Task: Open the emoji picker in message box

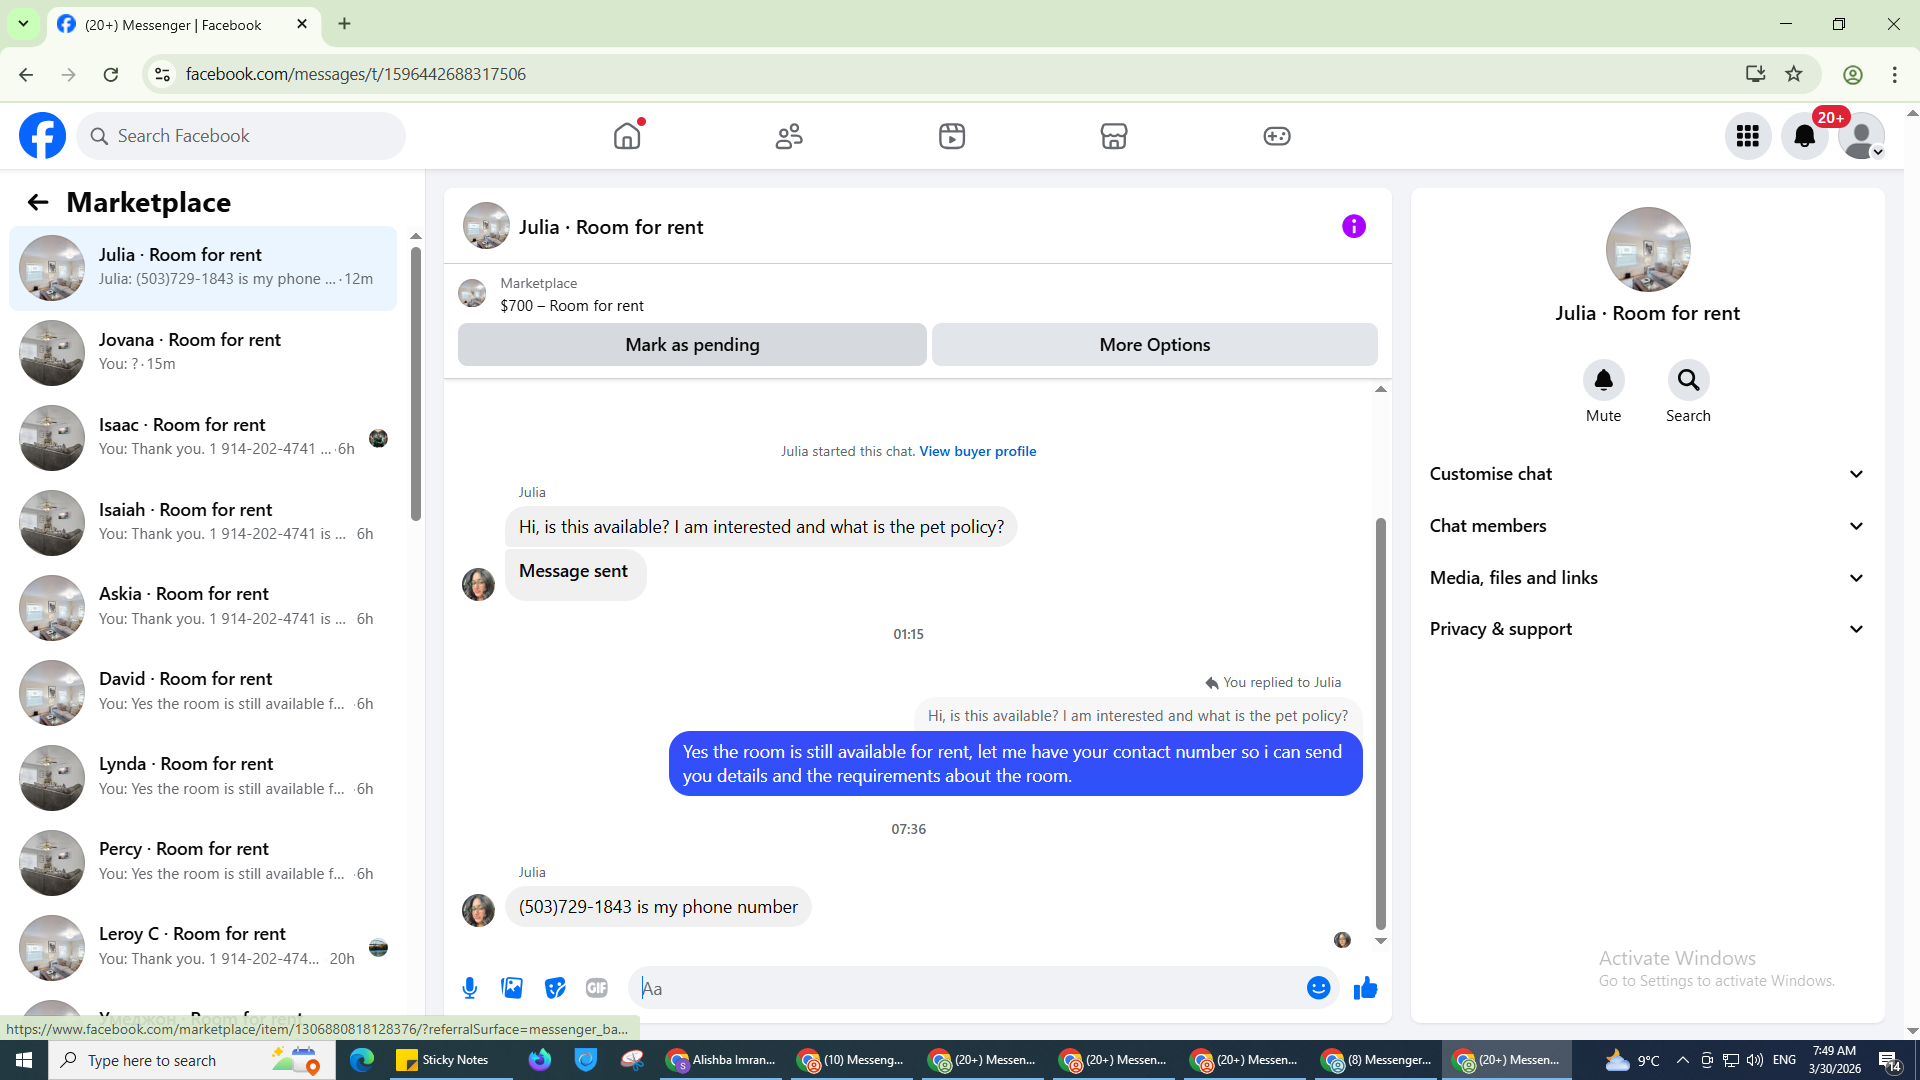Action: pyautogui.click(x=1318, y=988)
